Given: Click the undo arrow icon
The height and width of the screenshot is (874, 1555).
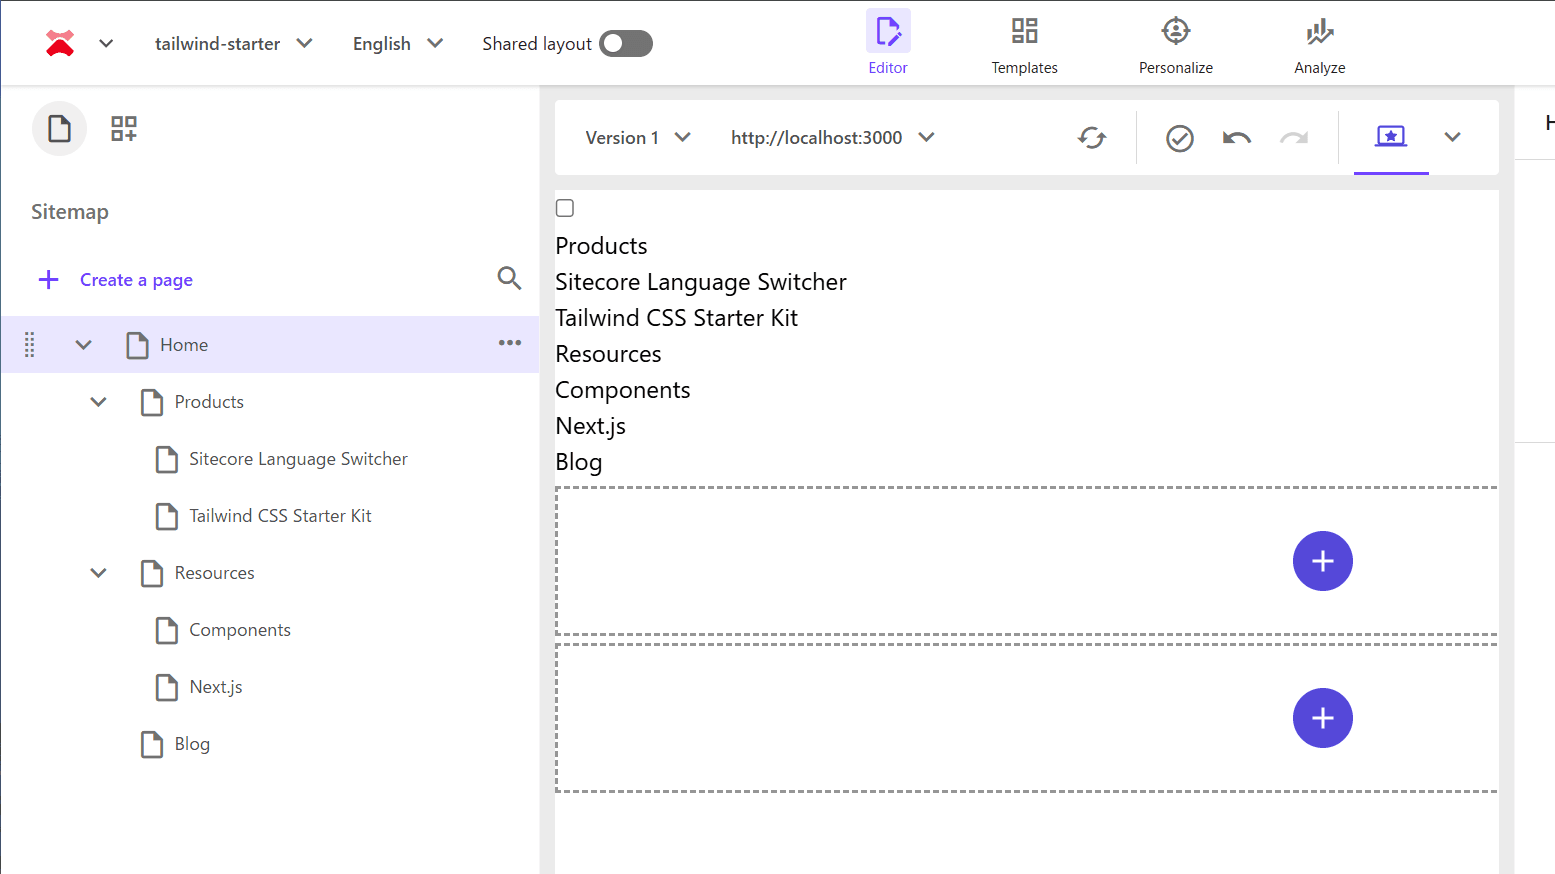Looking at the screenshot, I should tap(1236, 138).
